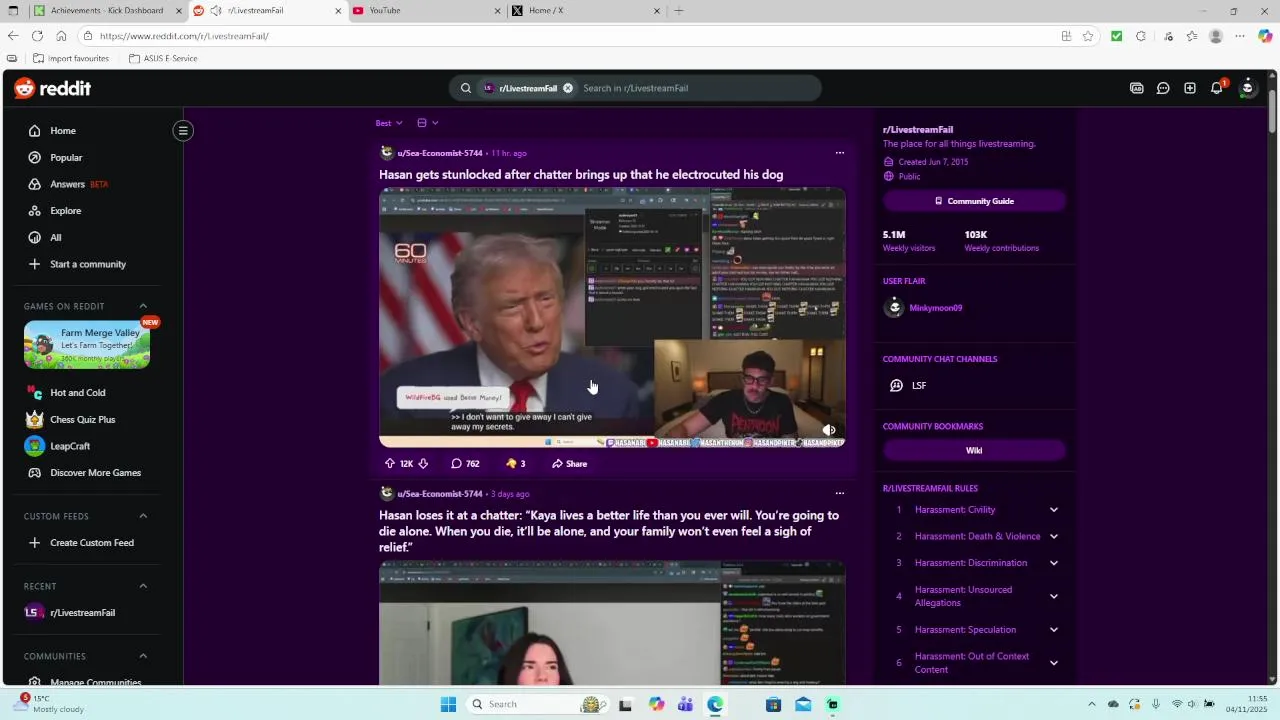Open the Reddit chat icon
Screen dimensions: 1280x720
[1163, 88]
